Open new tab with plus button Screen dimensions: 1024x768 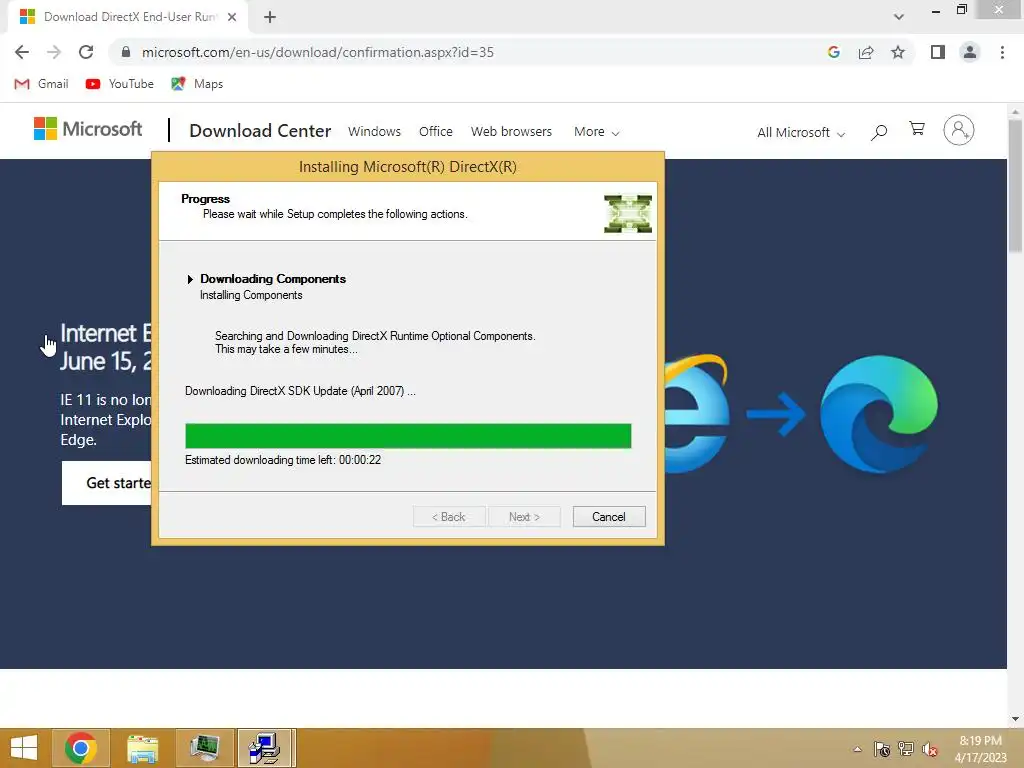tap(270, 17)
